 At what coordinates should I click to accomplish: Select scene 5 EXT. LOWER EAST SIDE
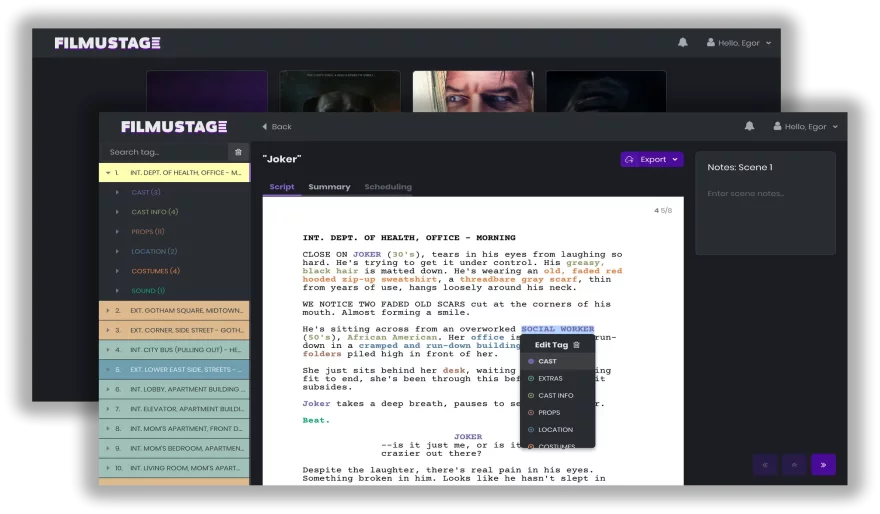pos(175,369)
